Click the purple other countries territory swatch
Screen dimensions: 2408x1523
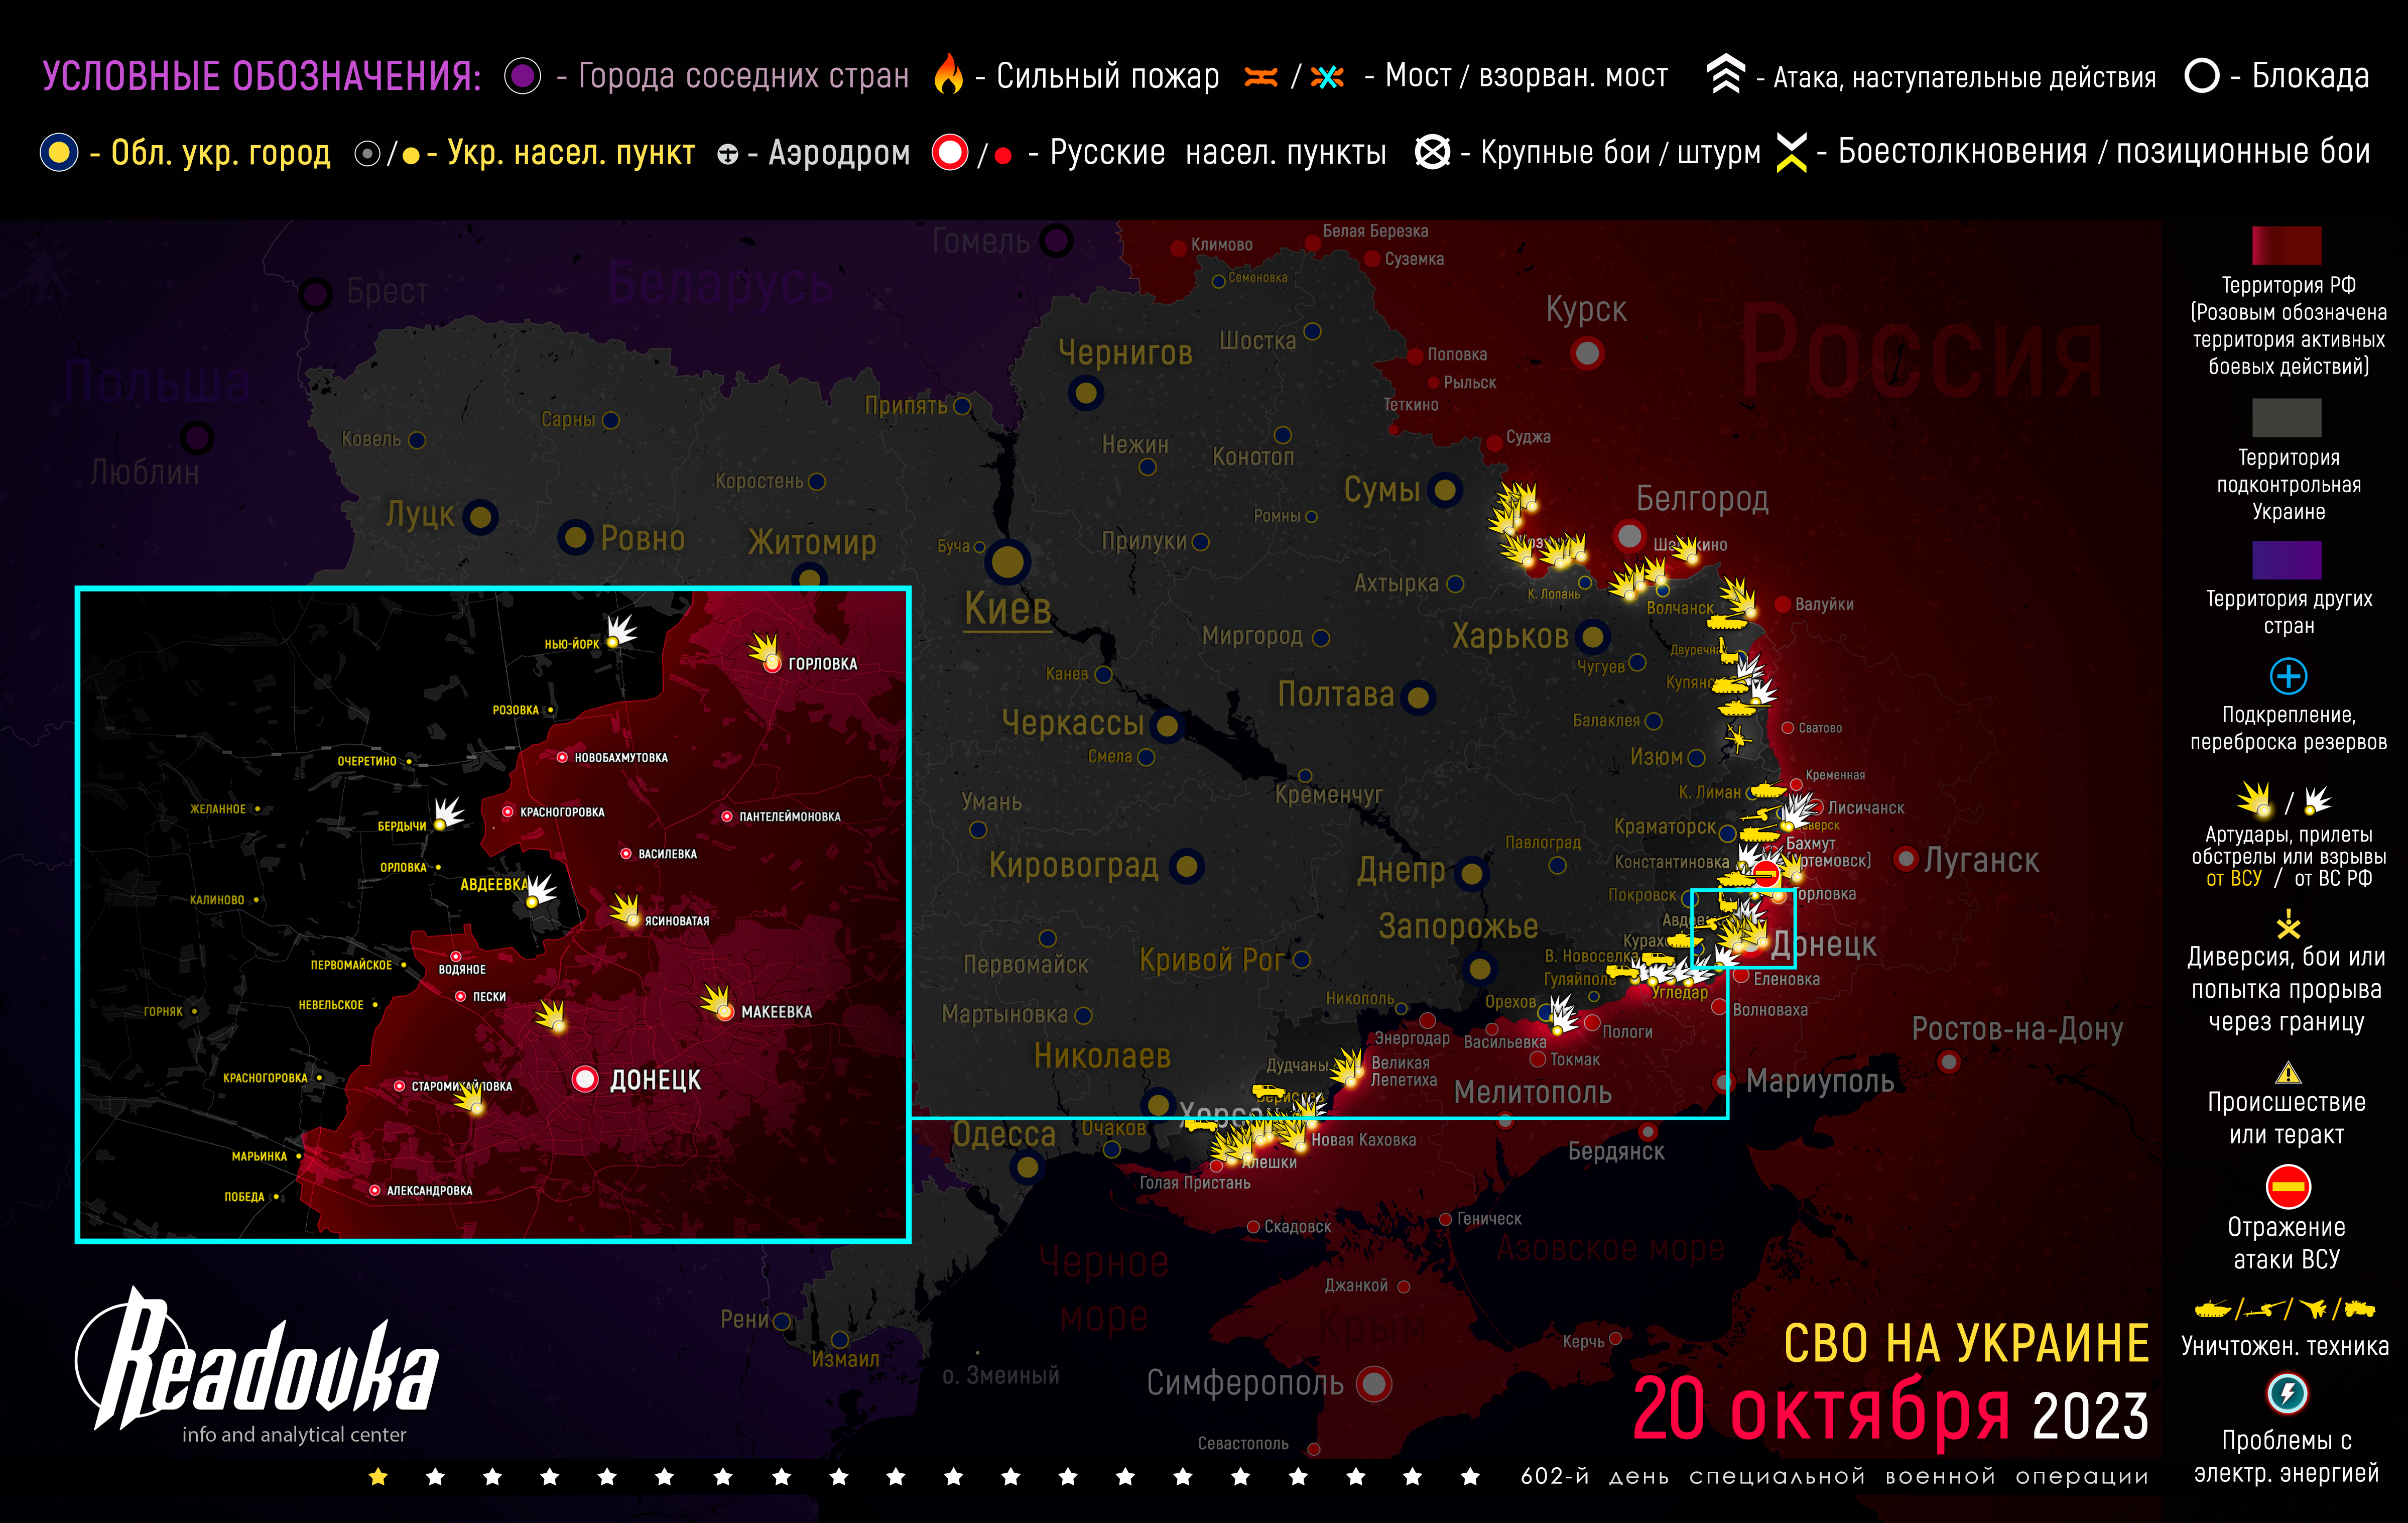pos(2286,560)
